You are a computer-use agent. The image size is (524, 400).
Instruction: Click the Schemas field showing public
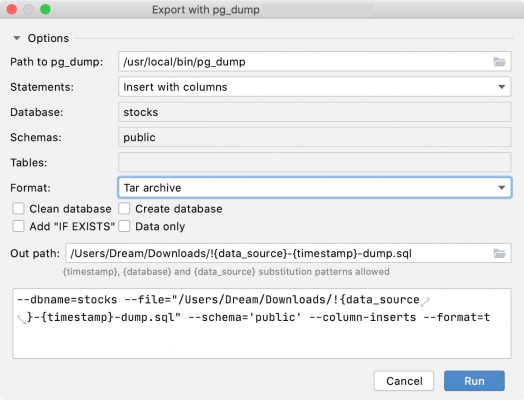pos(314,137)
